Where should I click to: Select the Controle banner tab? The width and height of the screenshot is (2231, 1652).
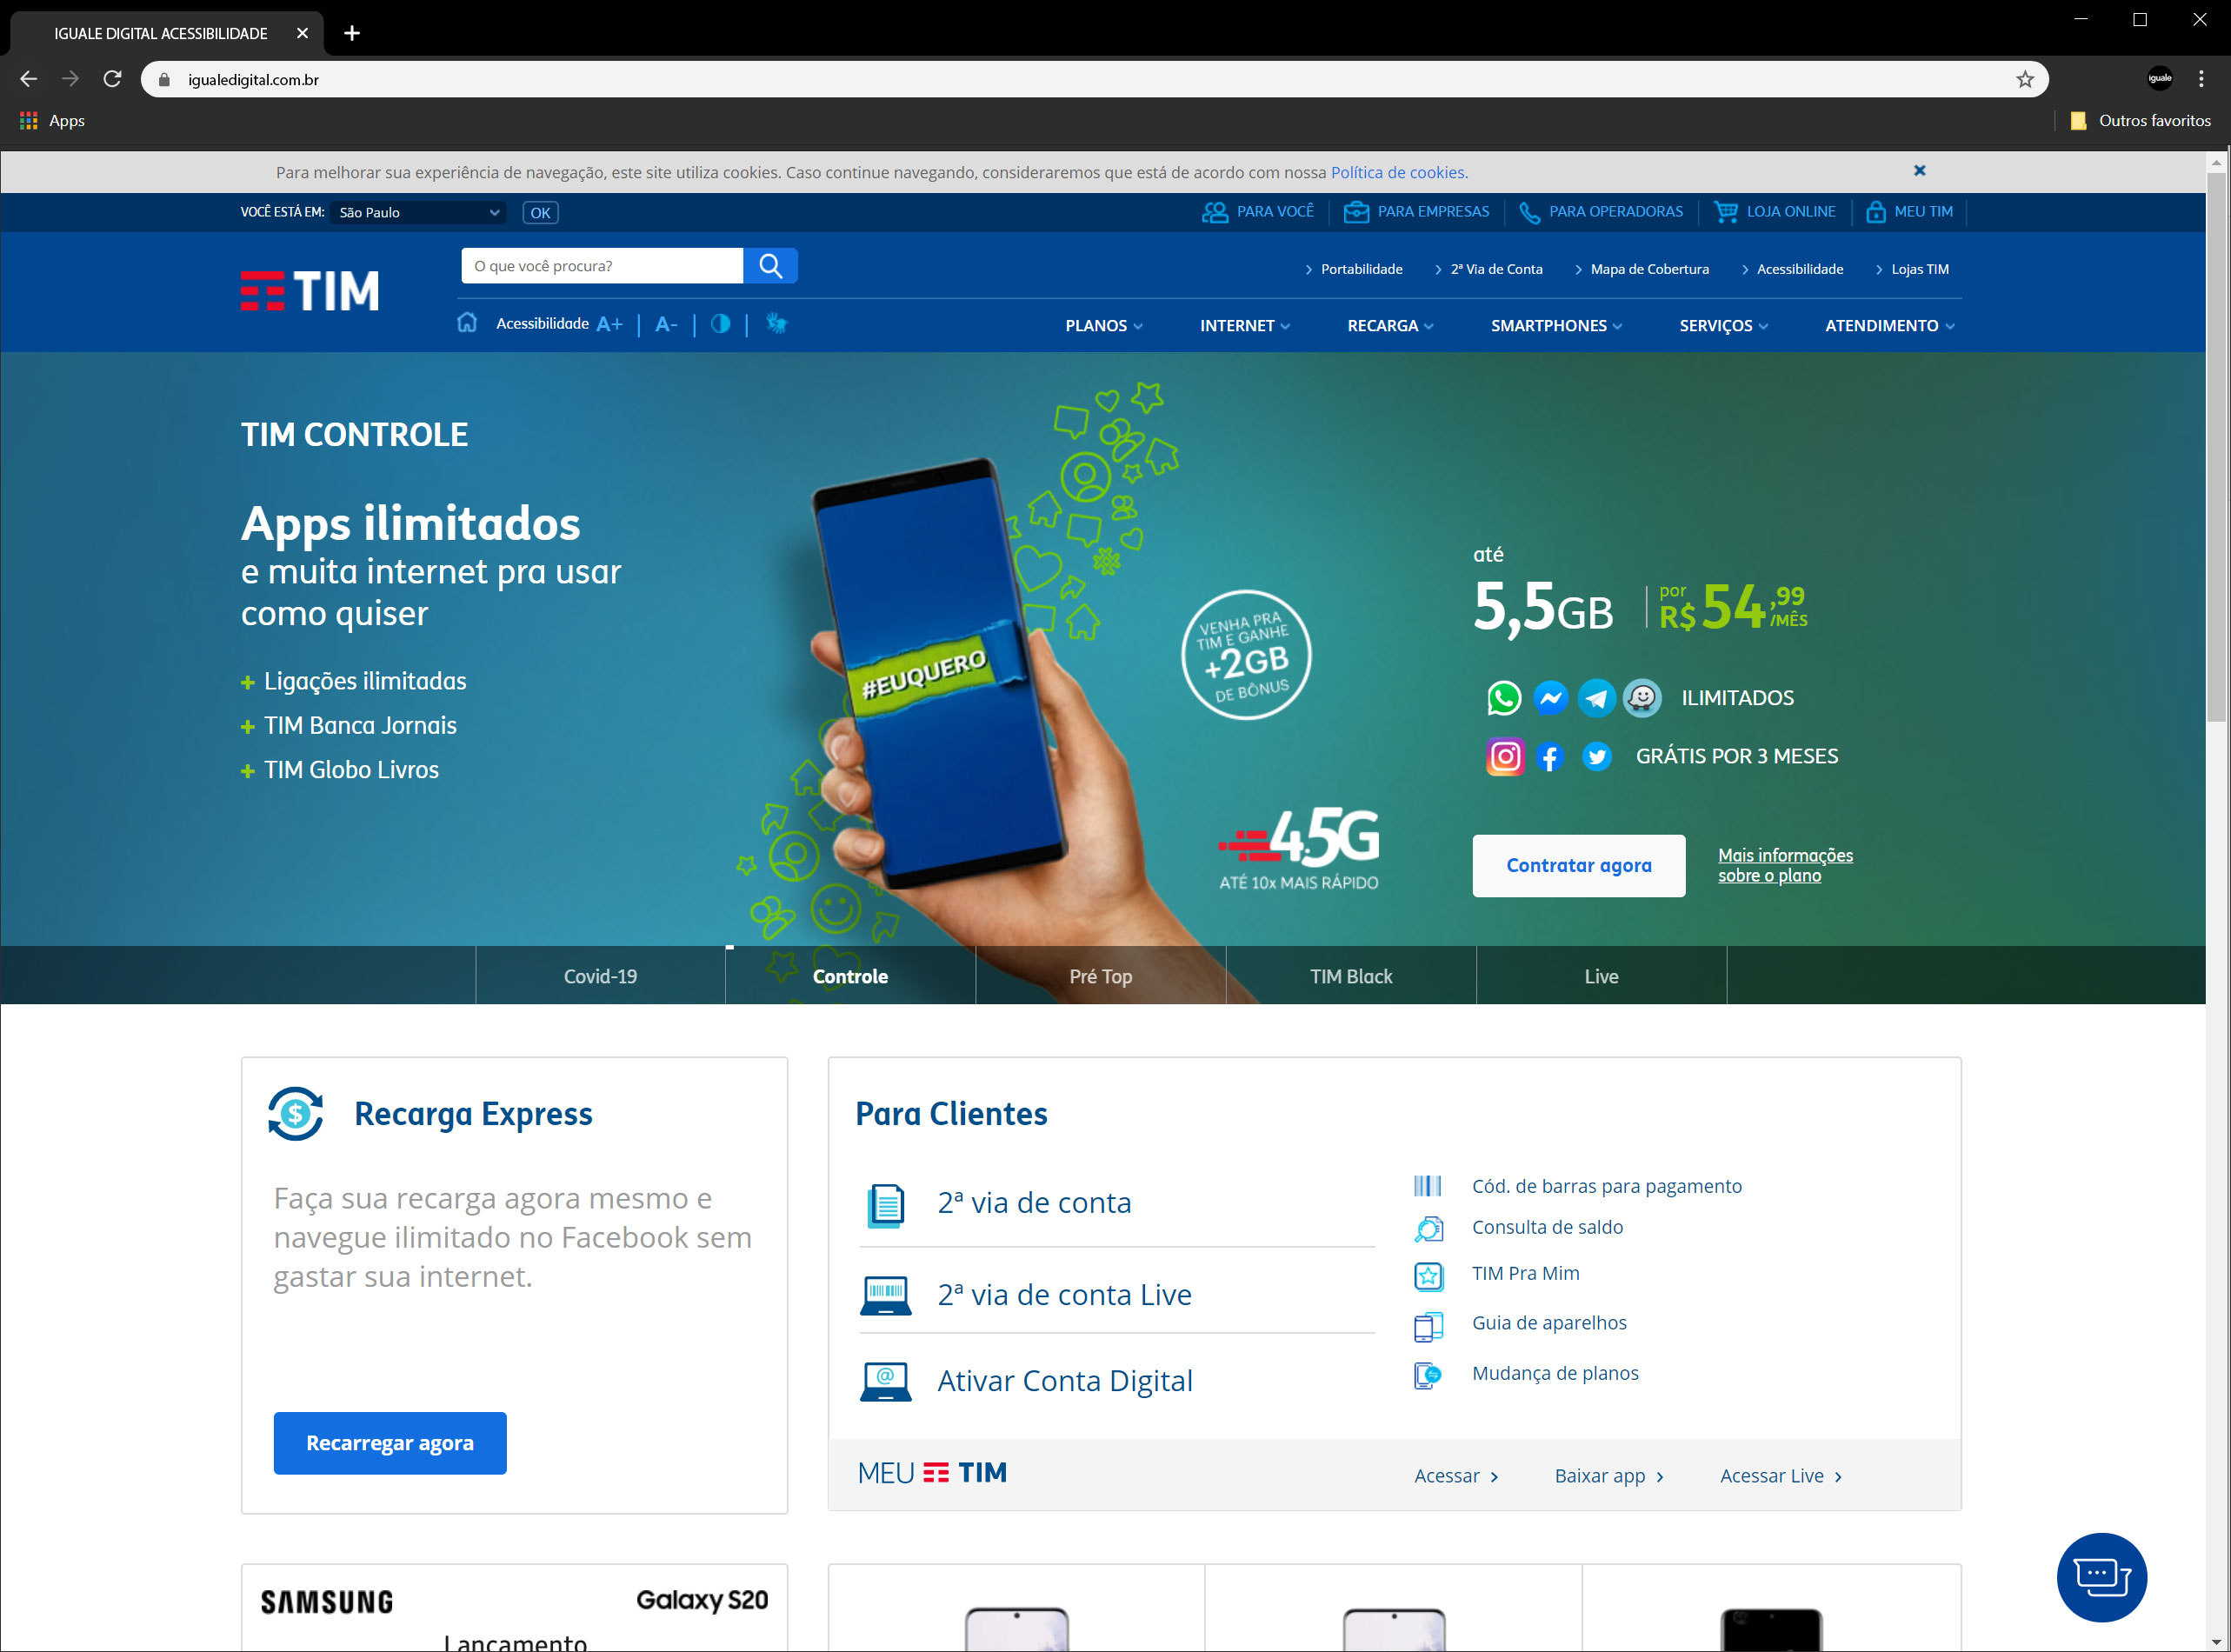pyautogui.click(x=850, y=976)
